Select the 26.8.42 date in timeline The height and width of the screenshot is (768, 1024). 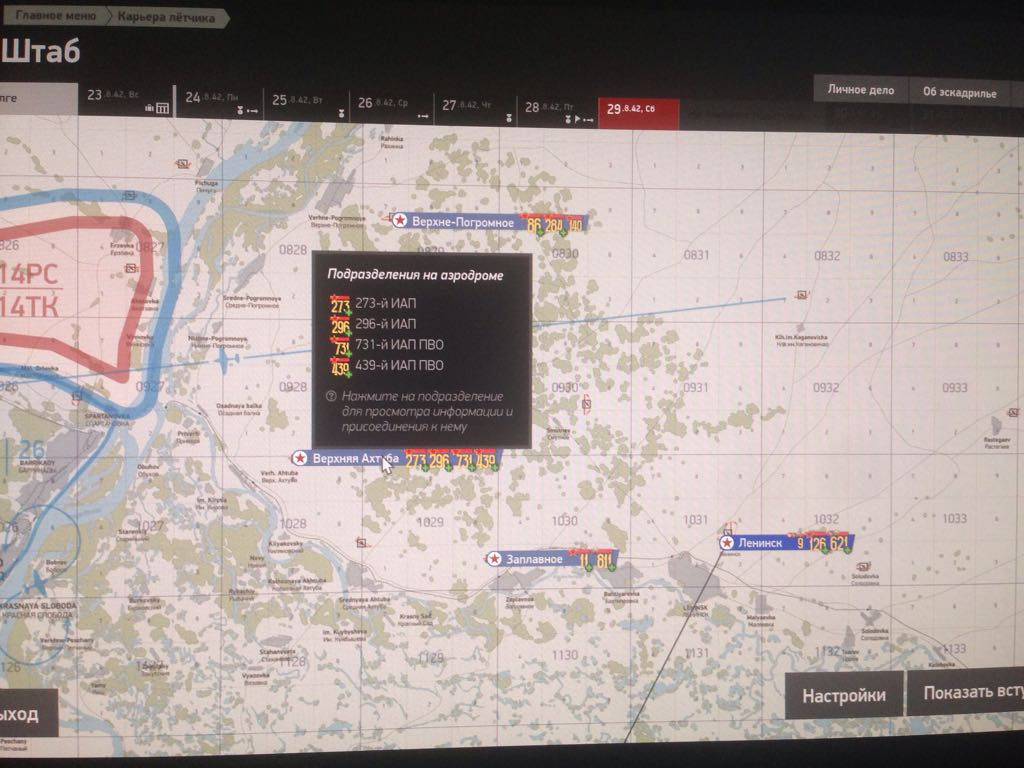click(x=392, y=106)
